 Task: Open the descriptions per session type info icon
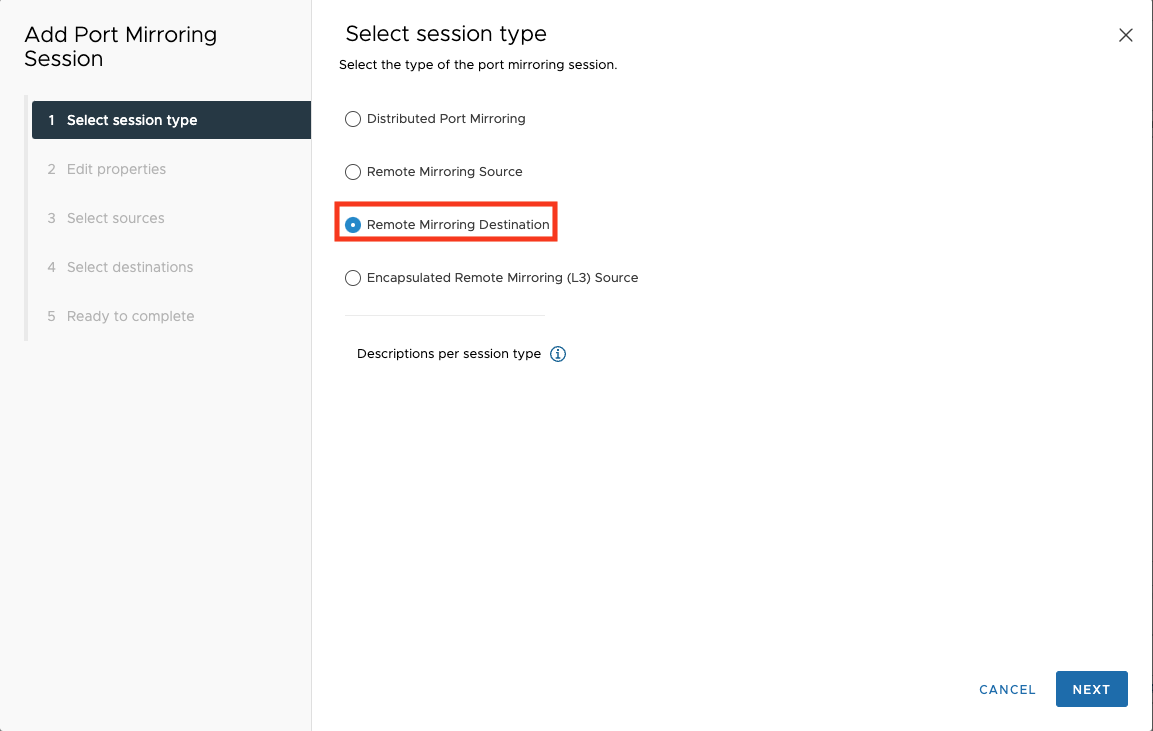(x=558, y=353)
